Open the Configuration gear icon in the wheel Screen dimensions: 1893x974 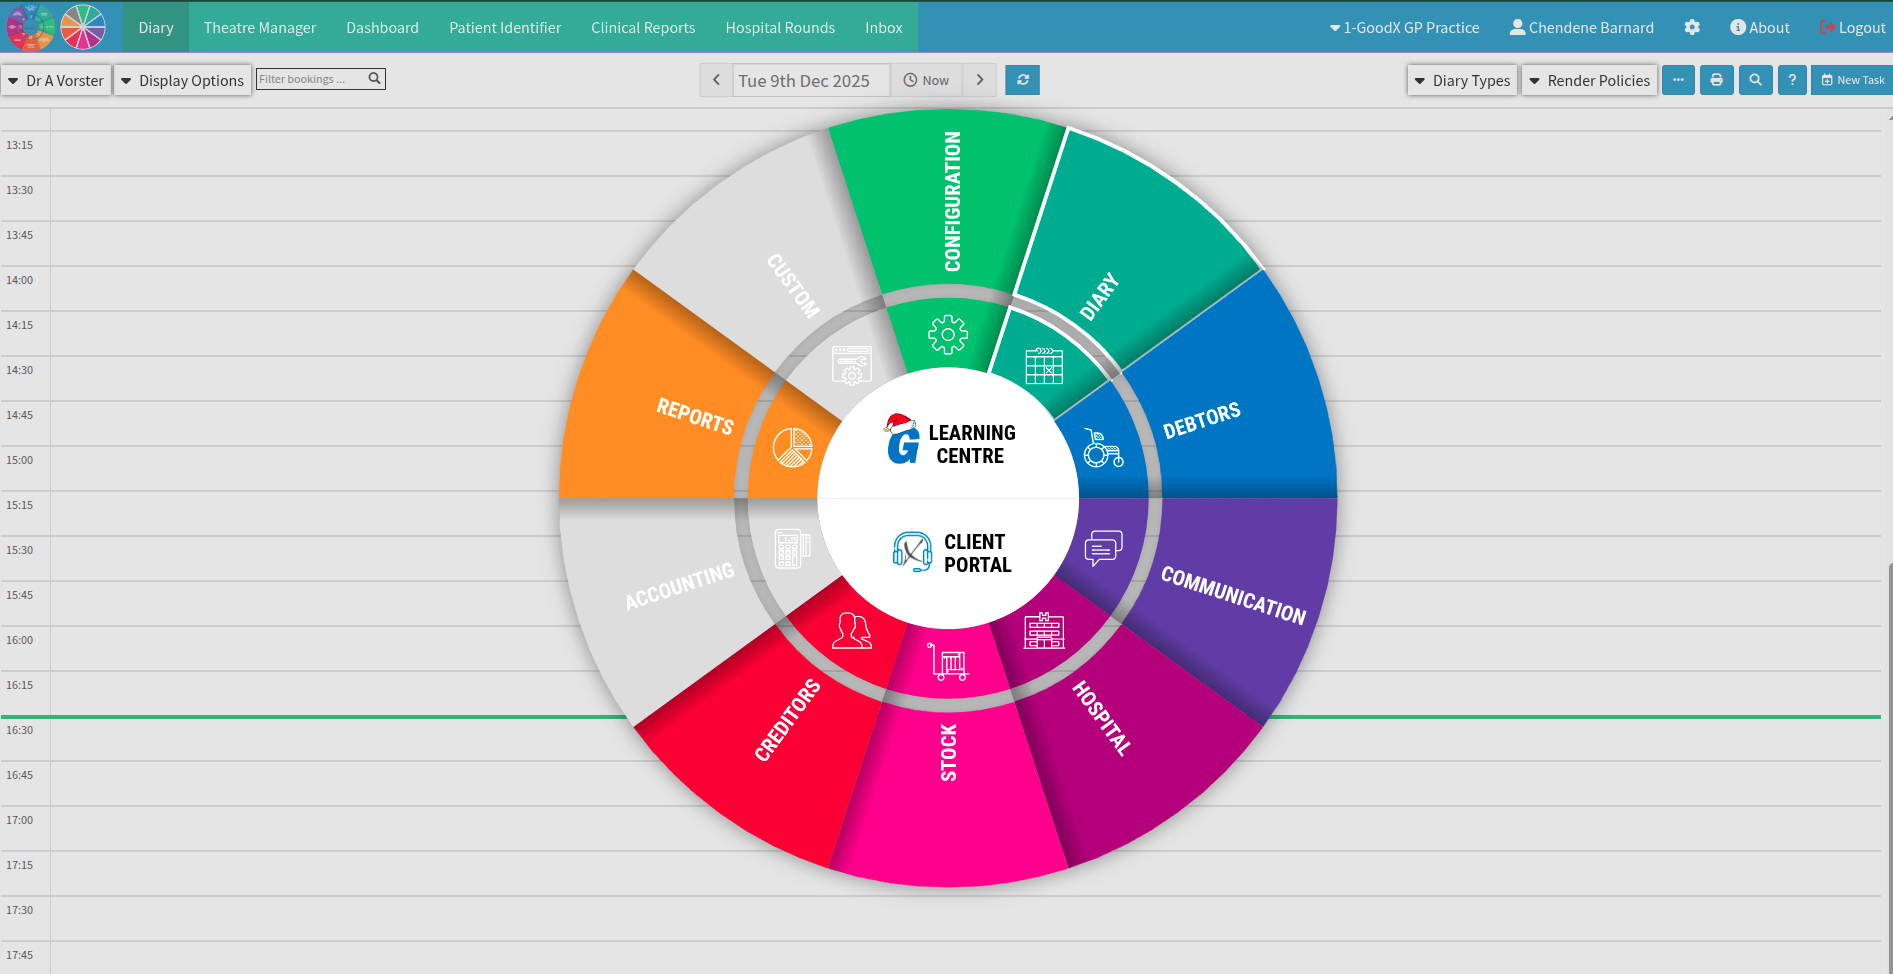pos(947,335)
